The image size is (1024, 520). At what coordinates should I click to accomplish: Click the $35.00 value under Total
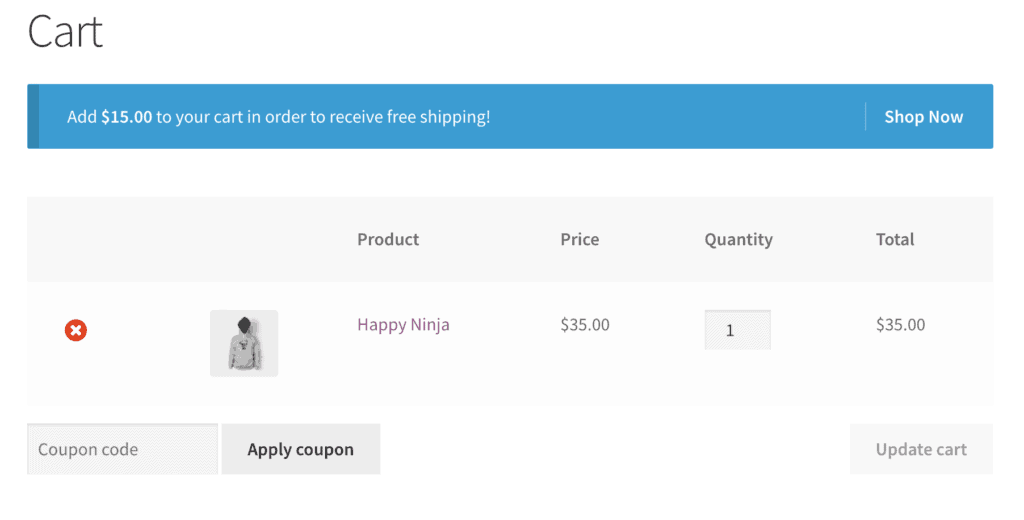click(x=900, y=325)
